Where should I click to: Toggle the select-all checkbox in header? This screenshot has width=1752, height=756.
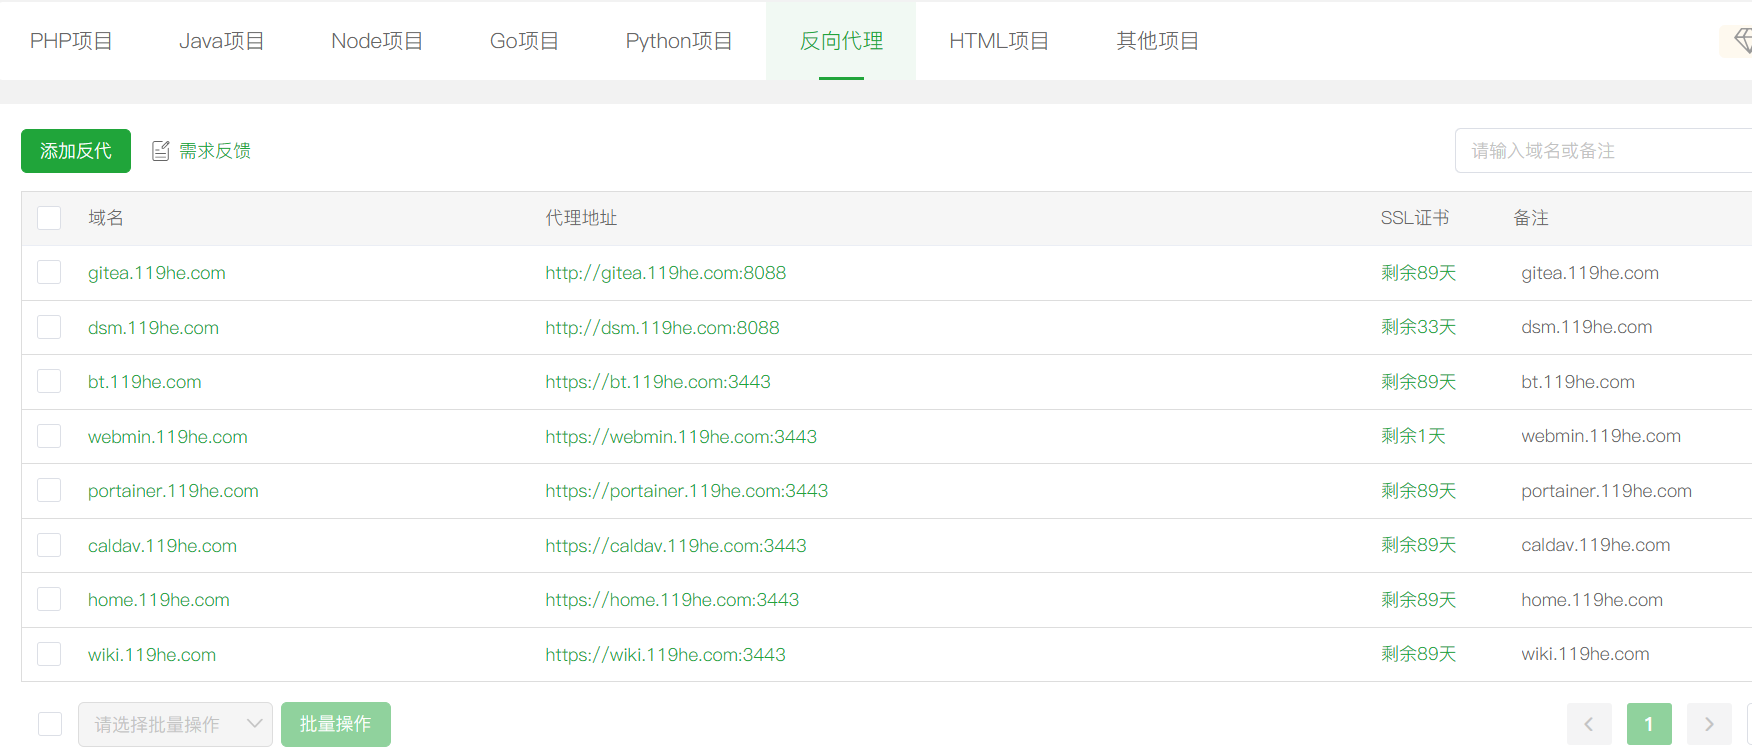point(49,218)
